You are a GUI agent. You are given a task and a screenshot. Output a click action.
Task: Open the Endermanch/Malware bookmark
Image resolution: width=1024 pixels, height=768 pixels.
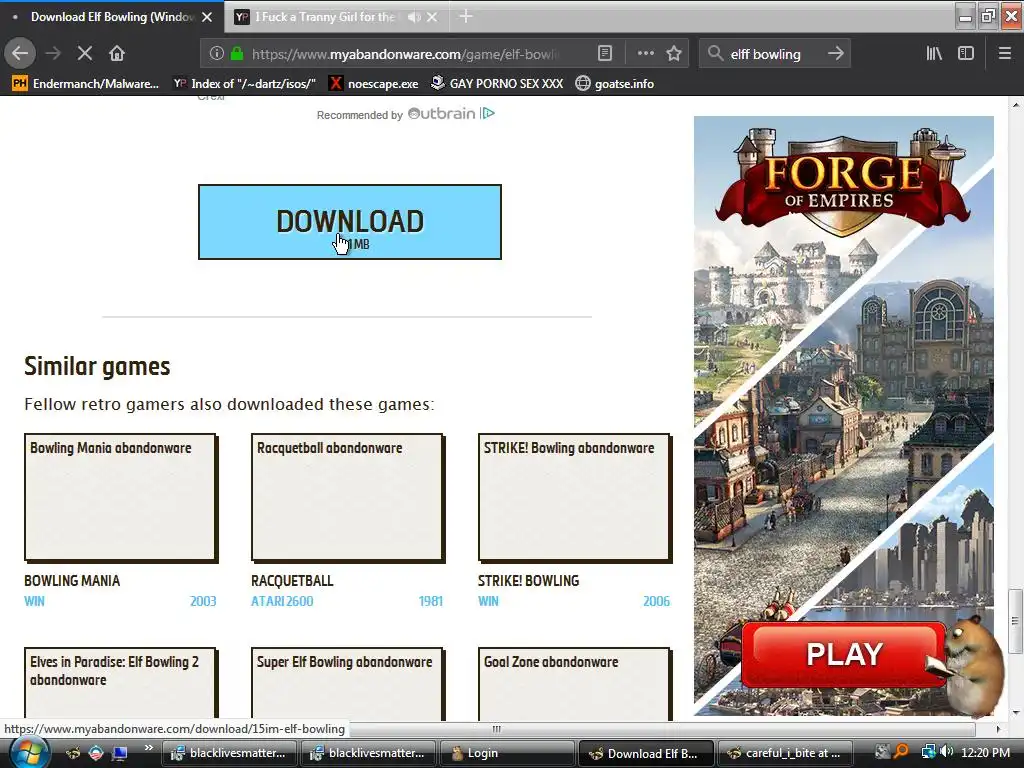[86, 84]
